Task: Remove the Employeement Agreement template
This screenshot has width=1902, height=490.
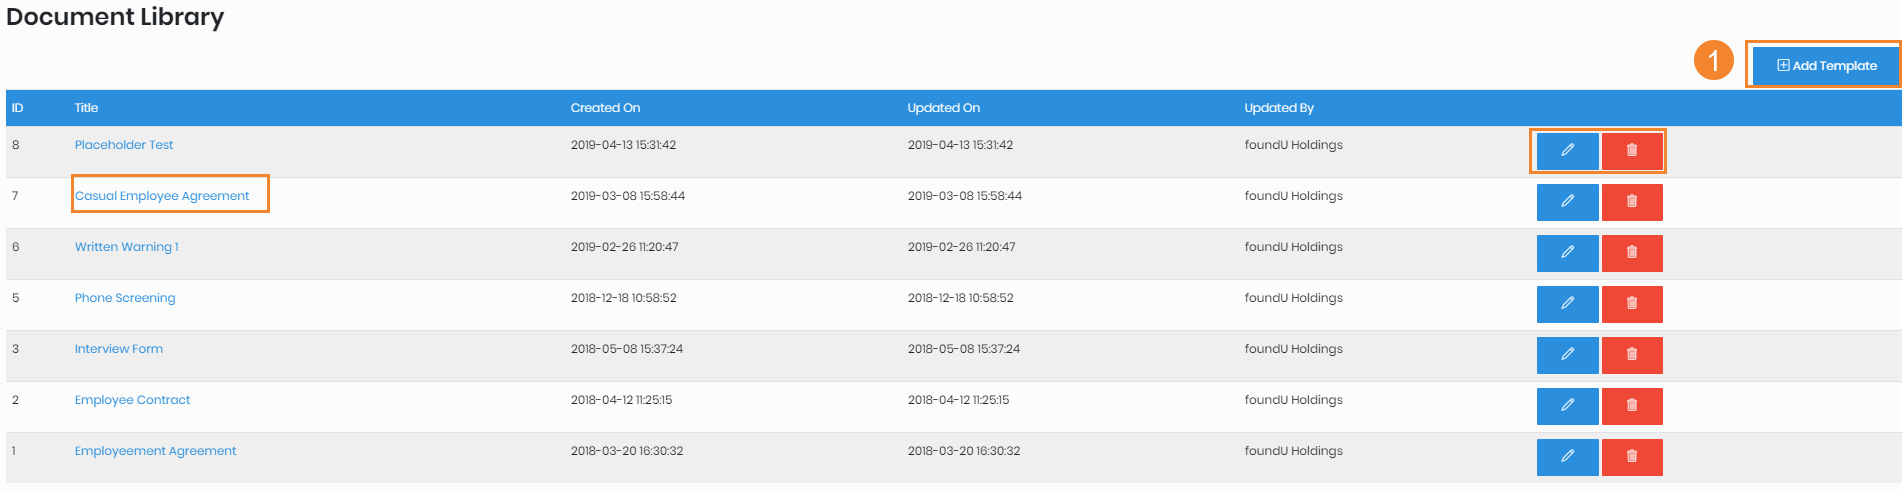Action: pos(1631,457)
